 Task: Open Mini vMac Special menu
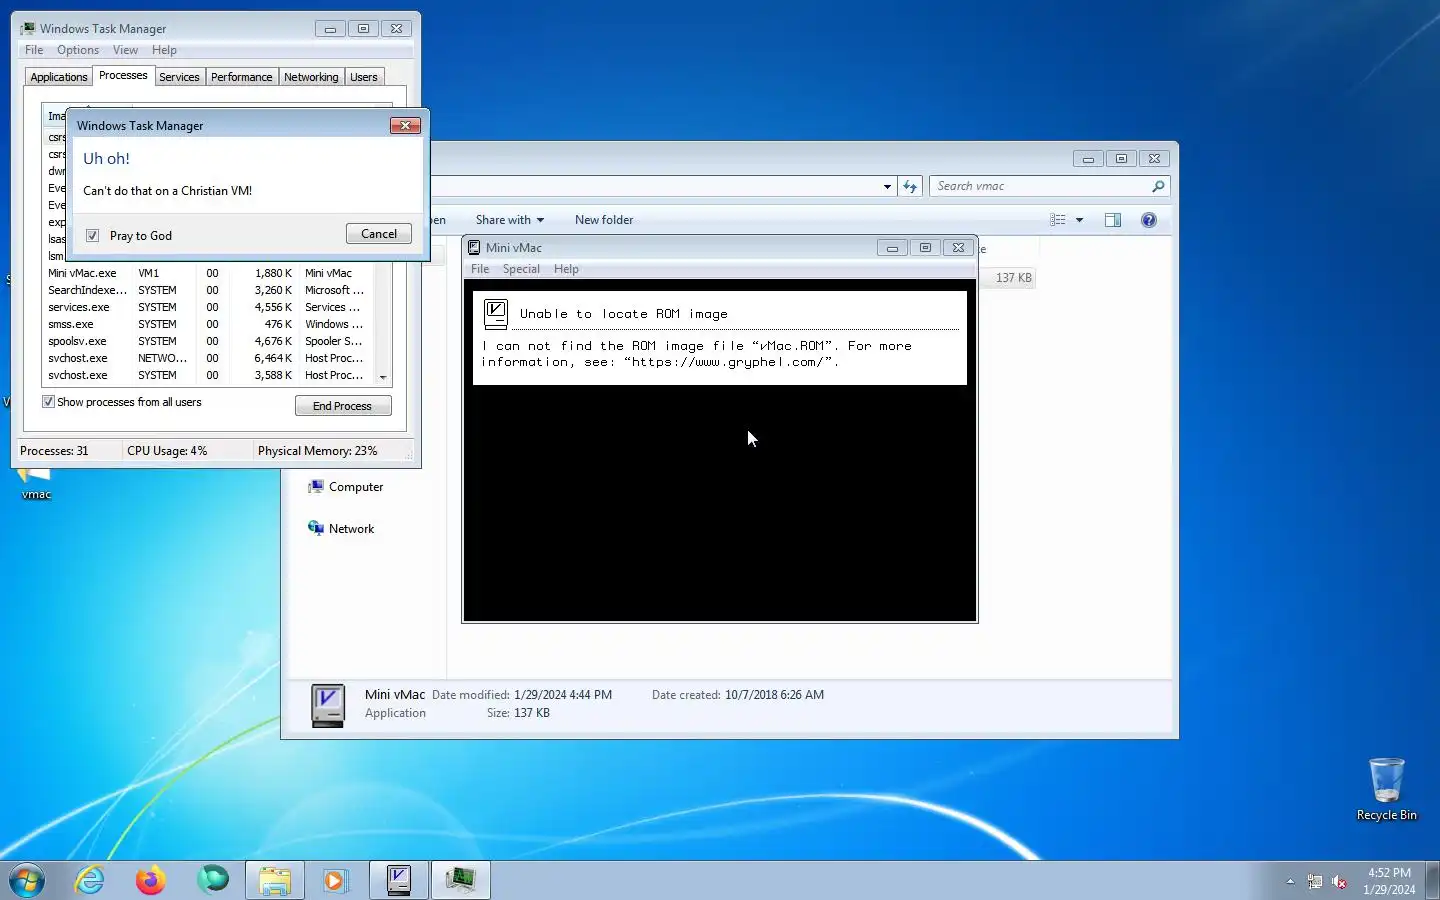click(x=521, y=269)
